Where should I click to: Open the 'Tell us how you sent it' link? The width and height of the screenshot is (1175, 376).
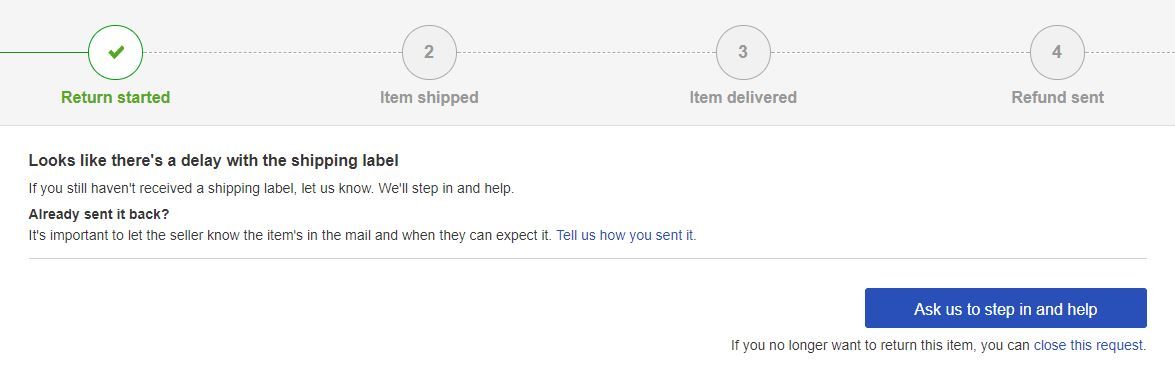click(x=625, y=235)
